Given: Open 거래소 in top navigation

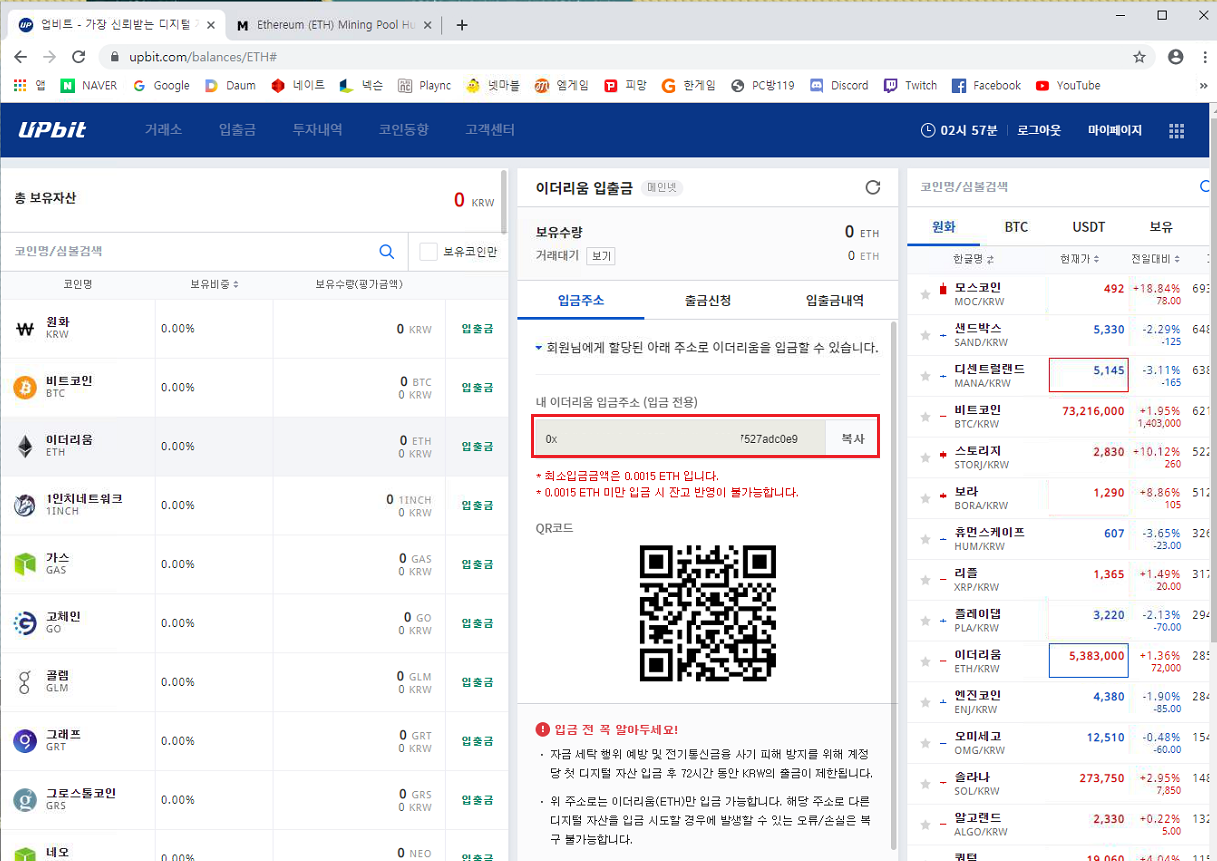Looking at the screenshot, I should tap(163, 130).
